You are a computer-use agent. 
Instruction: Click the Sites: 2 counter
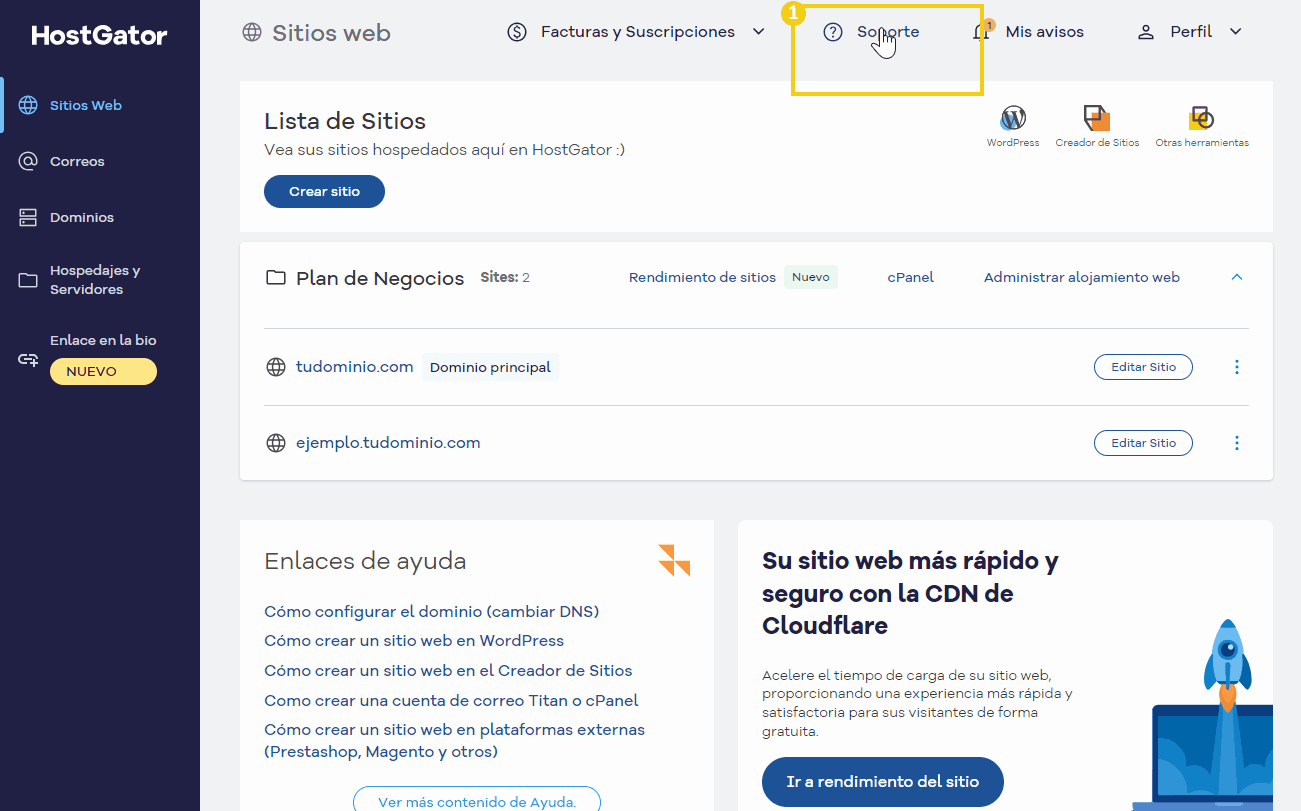coord(505,277)
